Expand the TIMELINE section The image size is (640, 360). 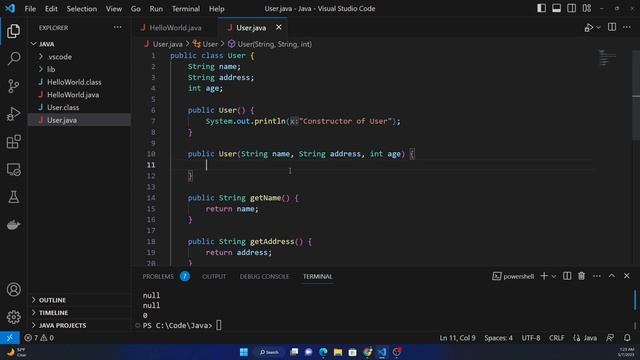click(79, 313)
